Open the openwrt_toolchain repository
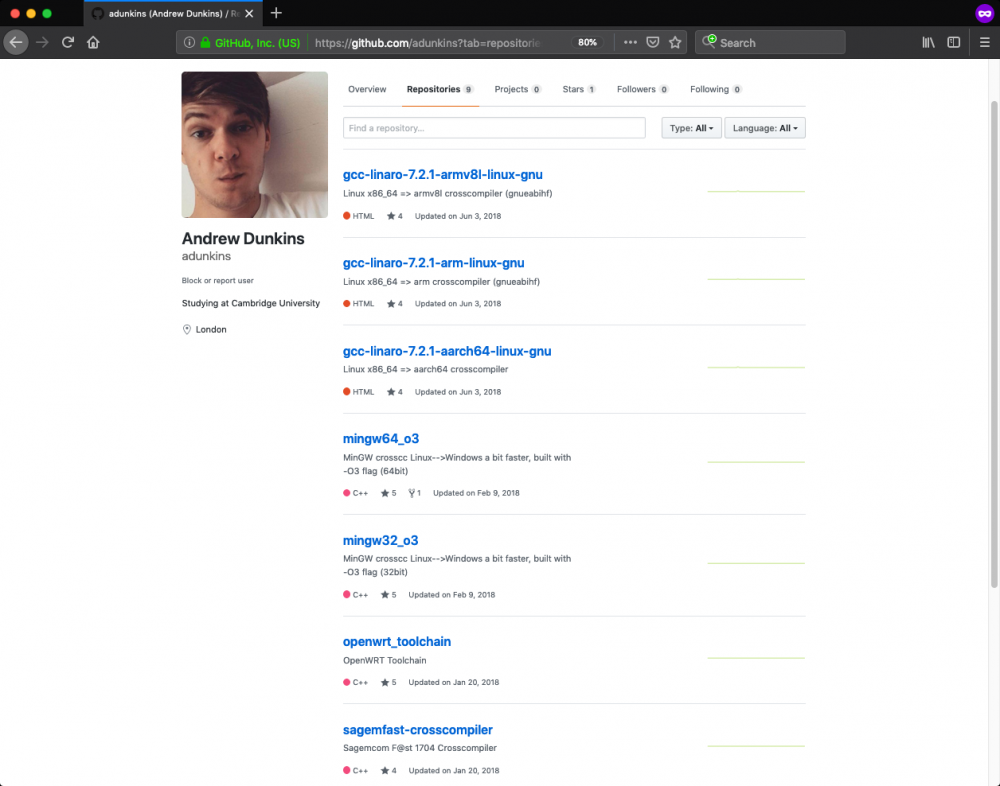Viewport: 1000px width, 786px height. point(397,642)
